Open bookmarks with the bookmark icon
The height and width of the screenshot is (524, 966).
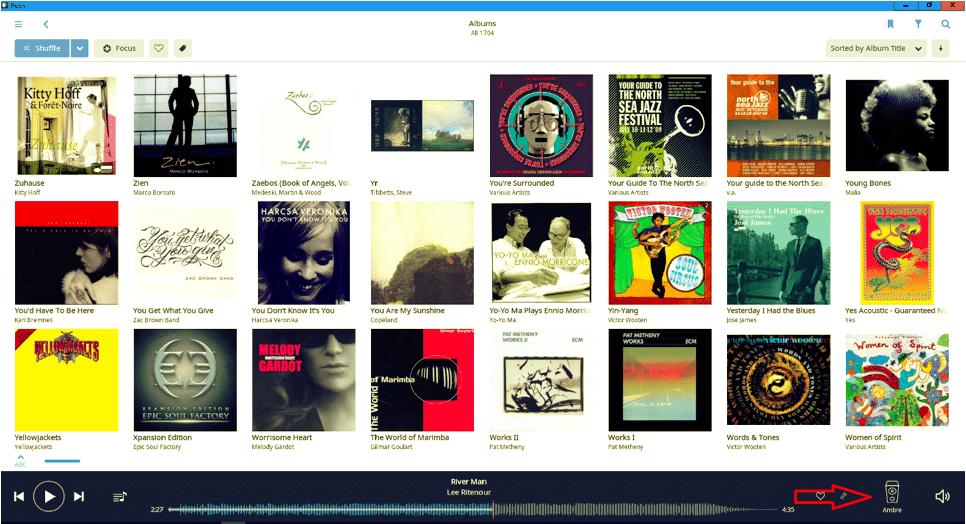point(890,24)
